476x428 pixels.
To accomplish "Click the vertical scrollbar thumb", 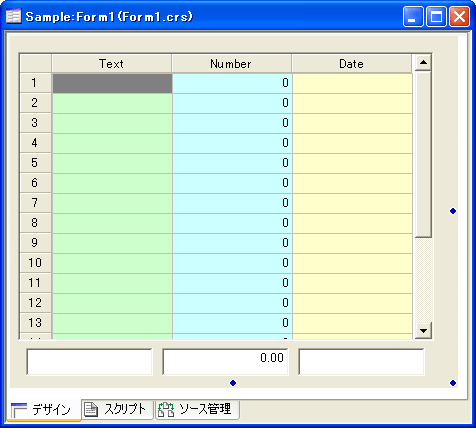I will point(423,154).
